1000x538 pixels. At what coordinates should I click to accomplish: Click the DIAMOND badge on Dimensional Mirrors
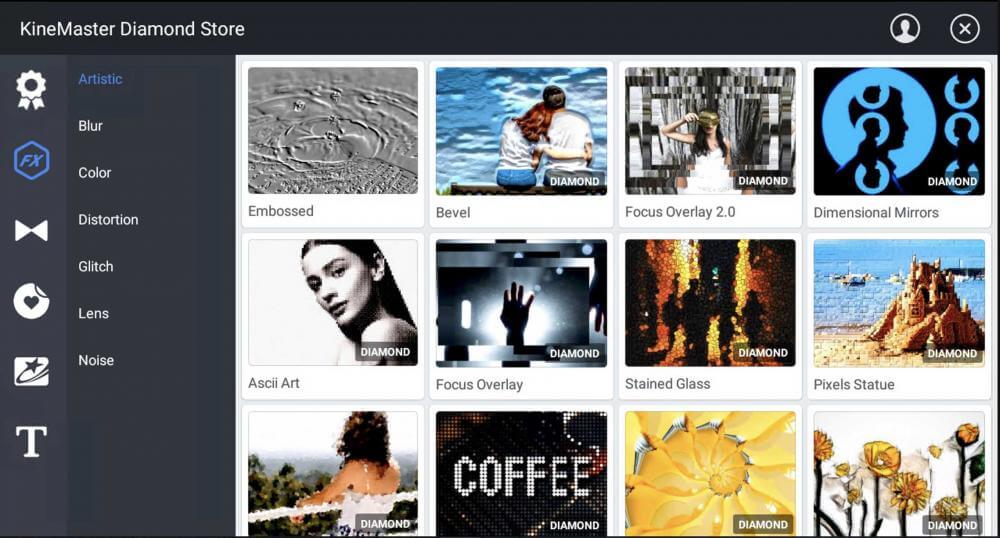coord(952,182)
